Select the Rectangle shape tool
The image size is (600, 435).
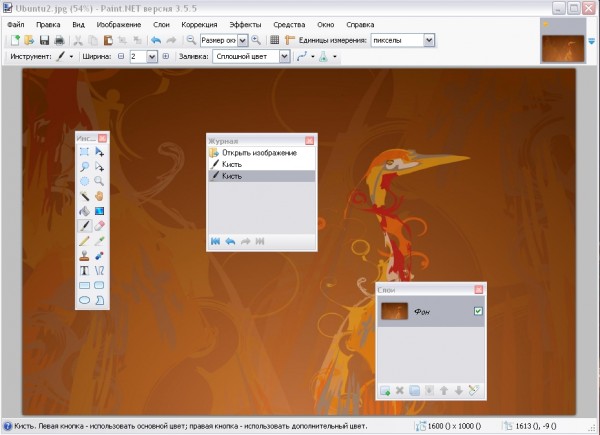pos(84,285)
